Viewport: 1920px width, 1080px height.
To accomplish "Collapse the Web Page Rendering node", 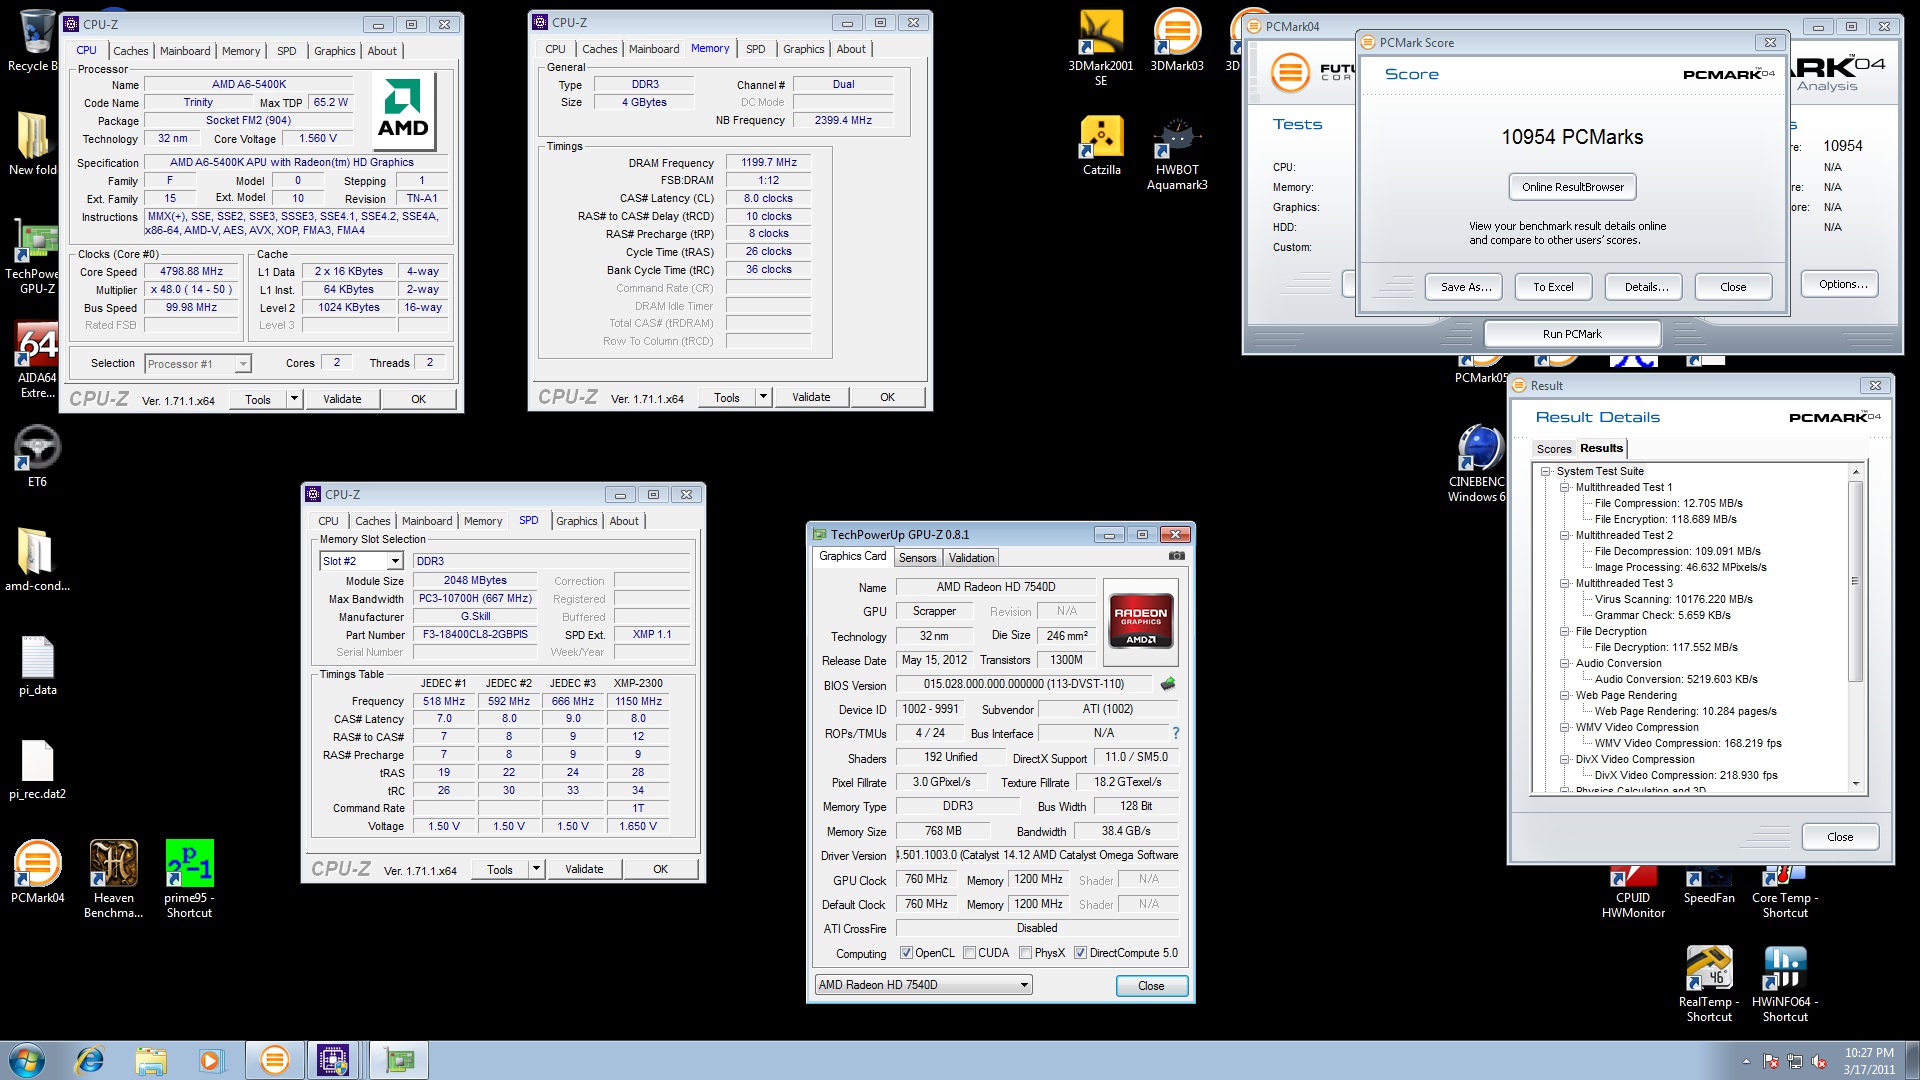I will pos(1565,695).
